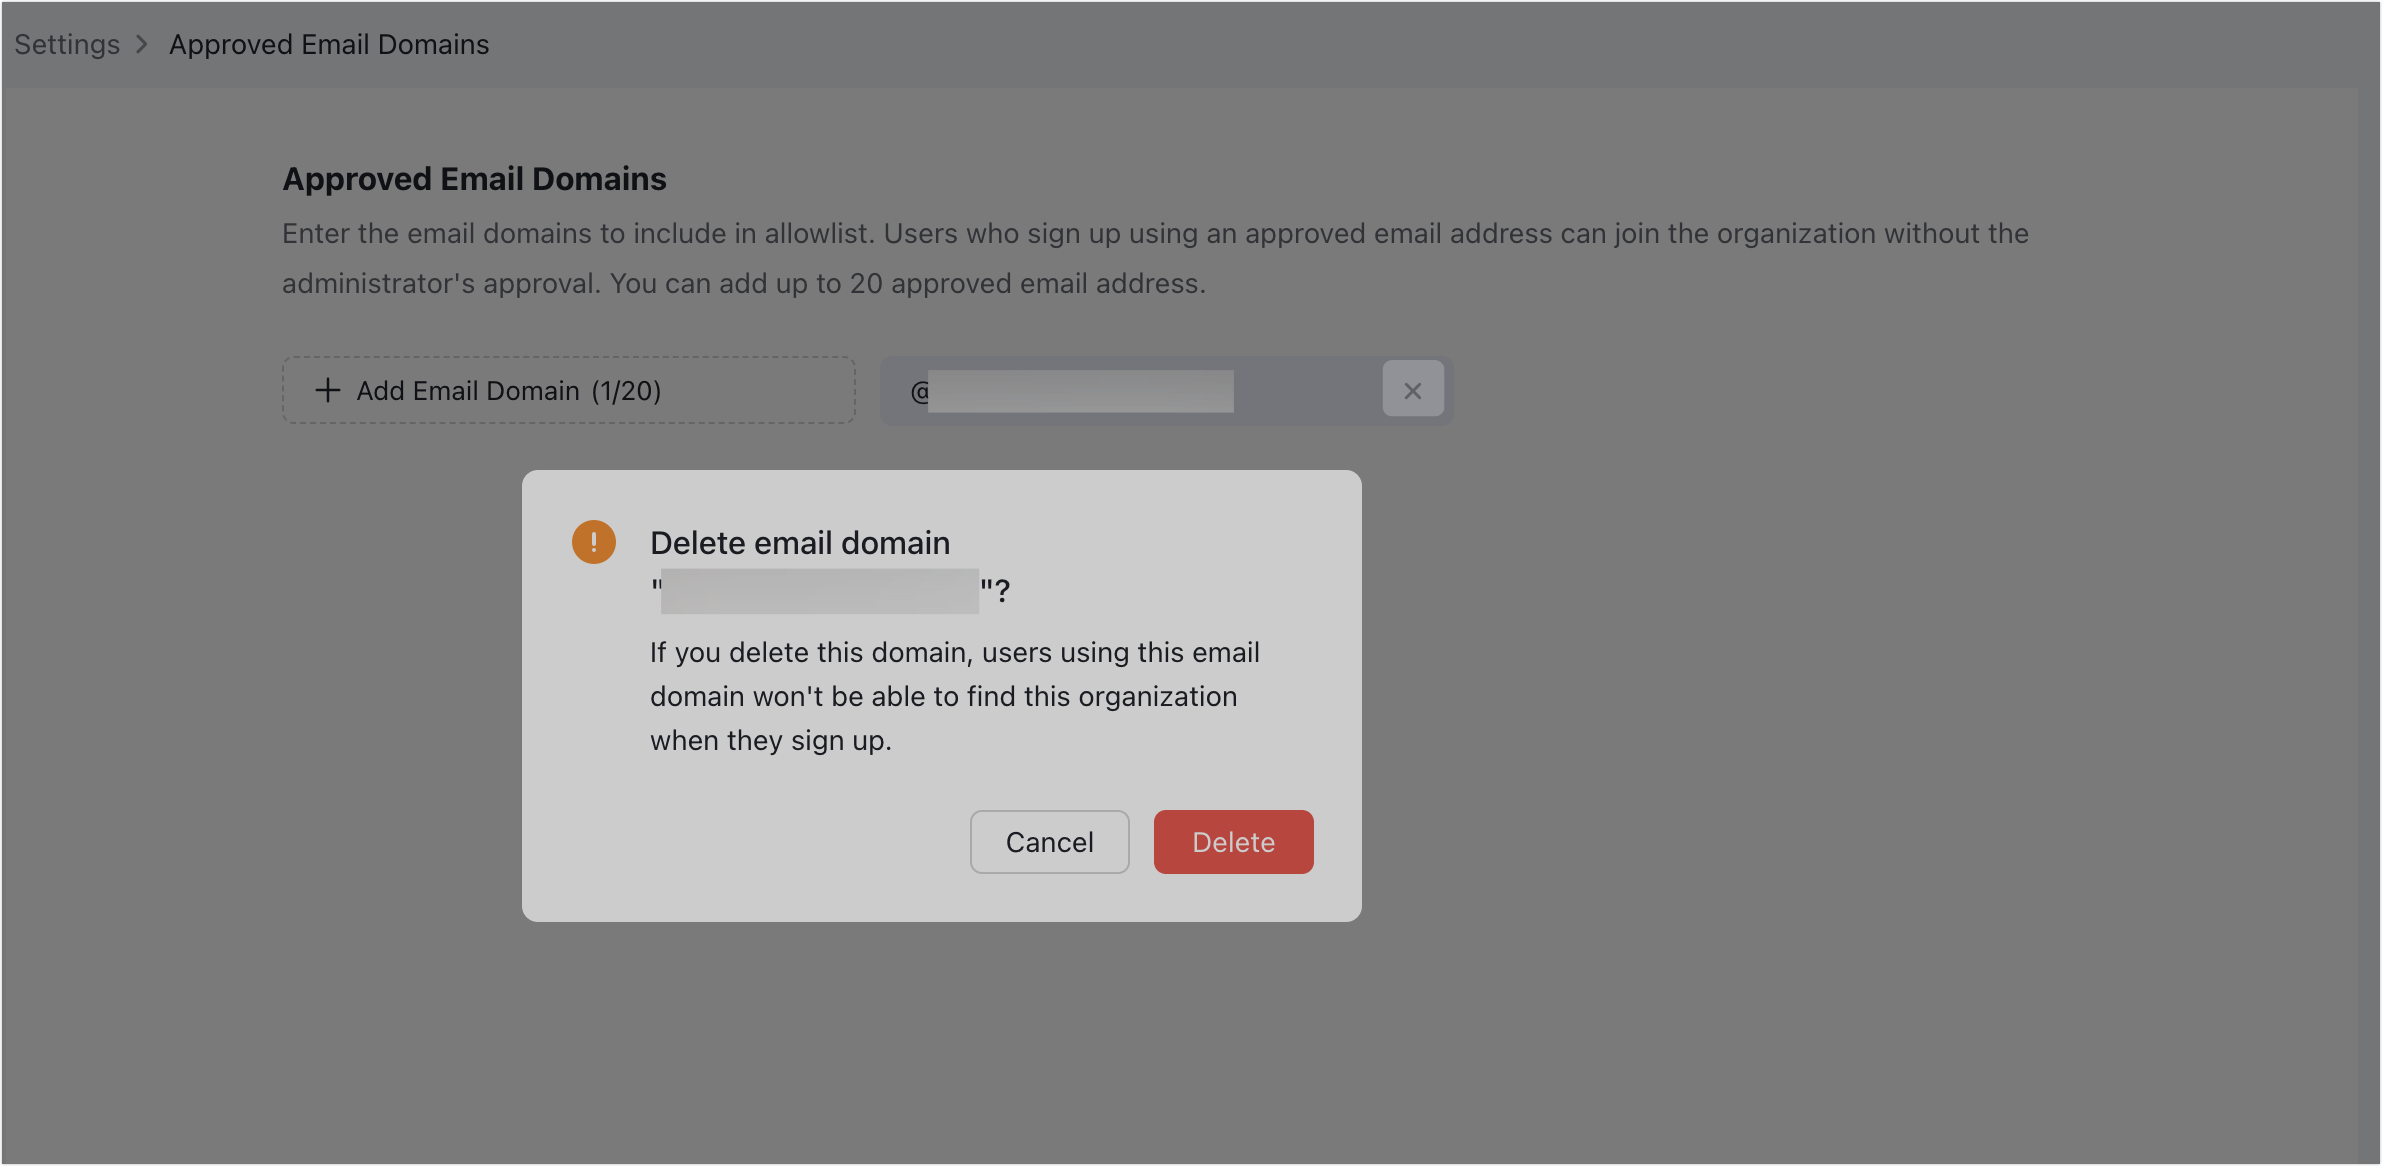
Task: Open Settings from the breadcrumb trail
Action: (x=66, y=44)
